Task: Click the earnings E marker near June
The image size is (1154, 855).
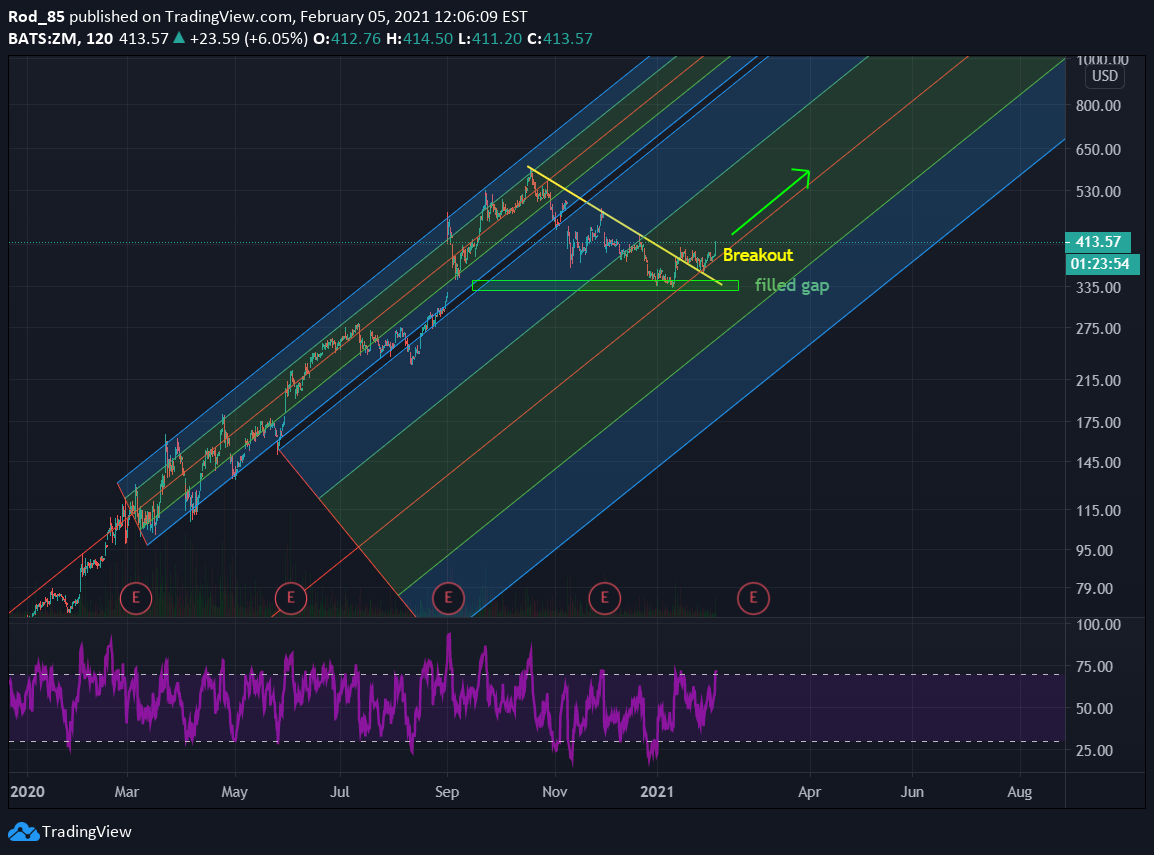Action: pos(291,598)
